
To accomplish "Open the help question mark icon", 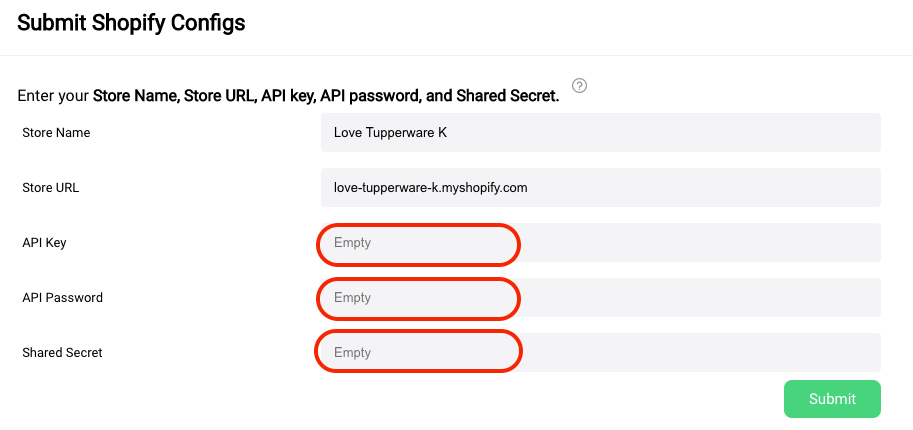I will click(x=579, y=86).
